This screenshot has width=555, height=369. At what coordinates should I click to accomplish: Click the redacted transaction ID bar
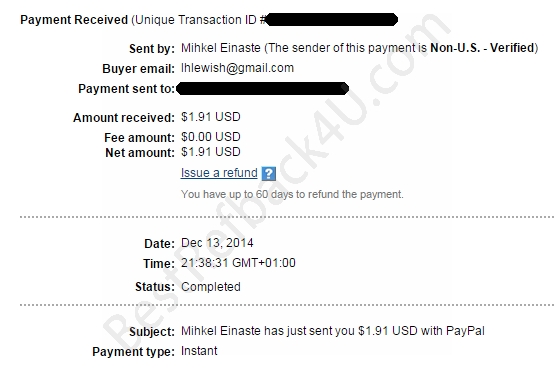coord(332,19)
